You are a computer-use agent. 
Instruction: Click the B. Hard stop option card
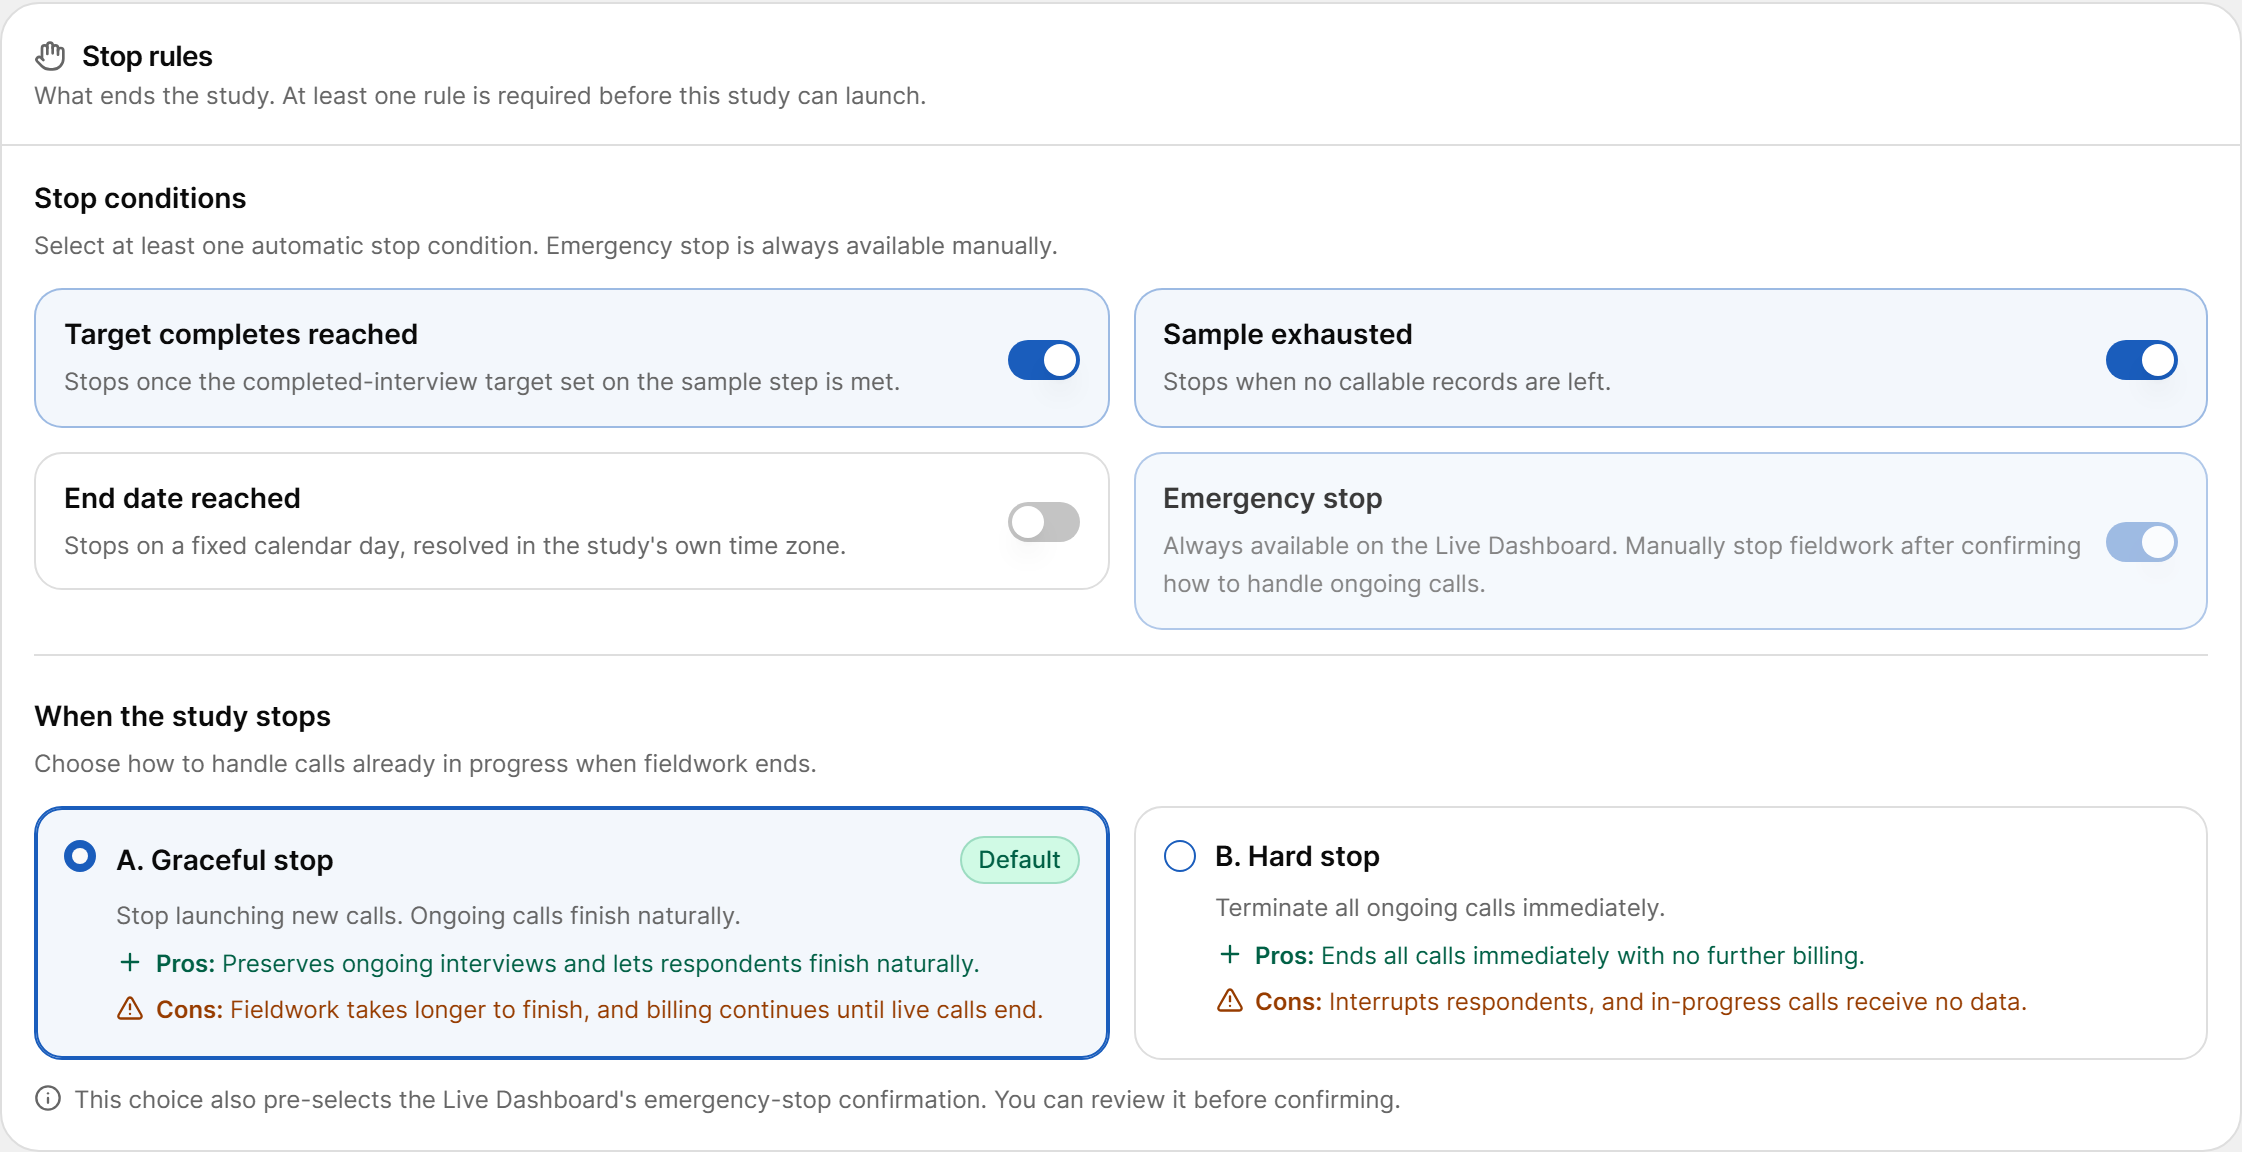pos(1671,933)
